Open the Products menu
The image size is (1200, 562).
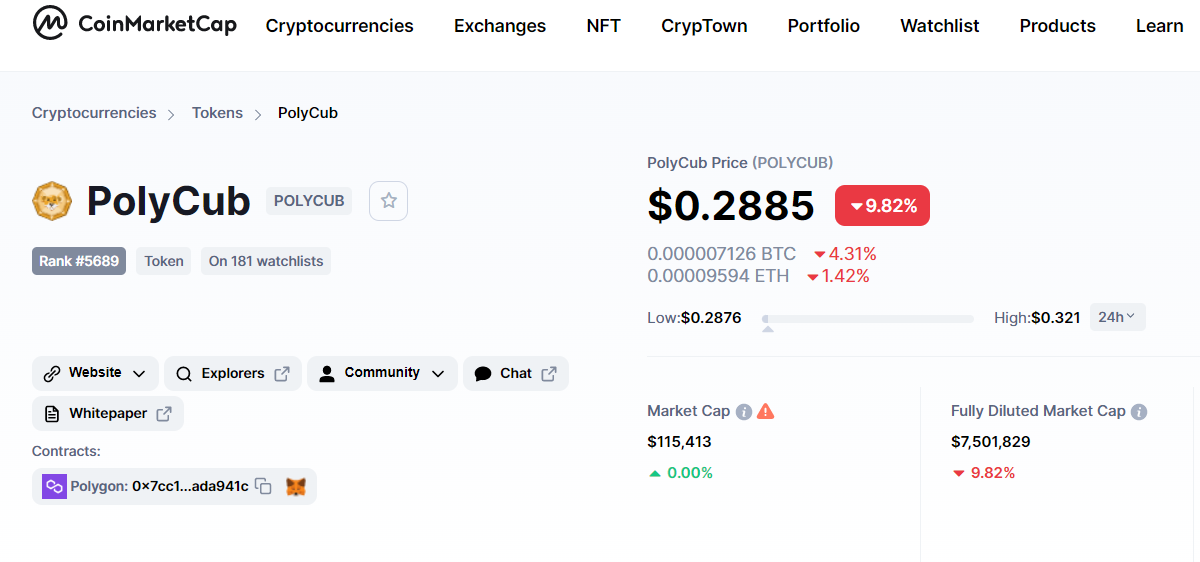point(1058,26)
